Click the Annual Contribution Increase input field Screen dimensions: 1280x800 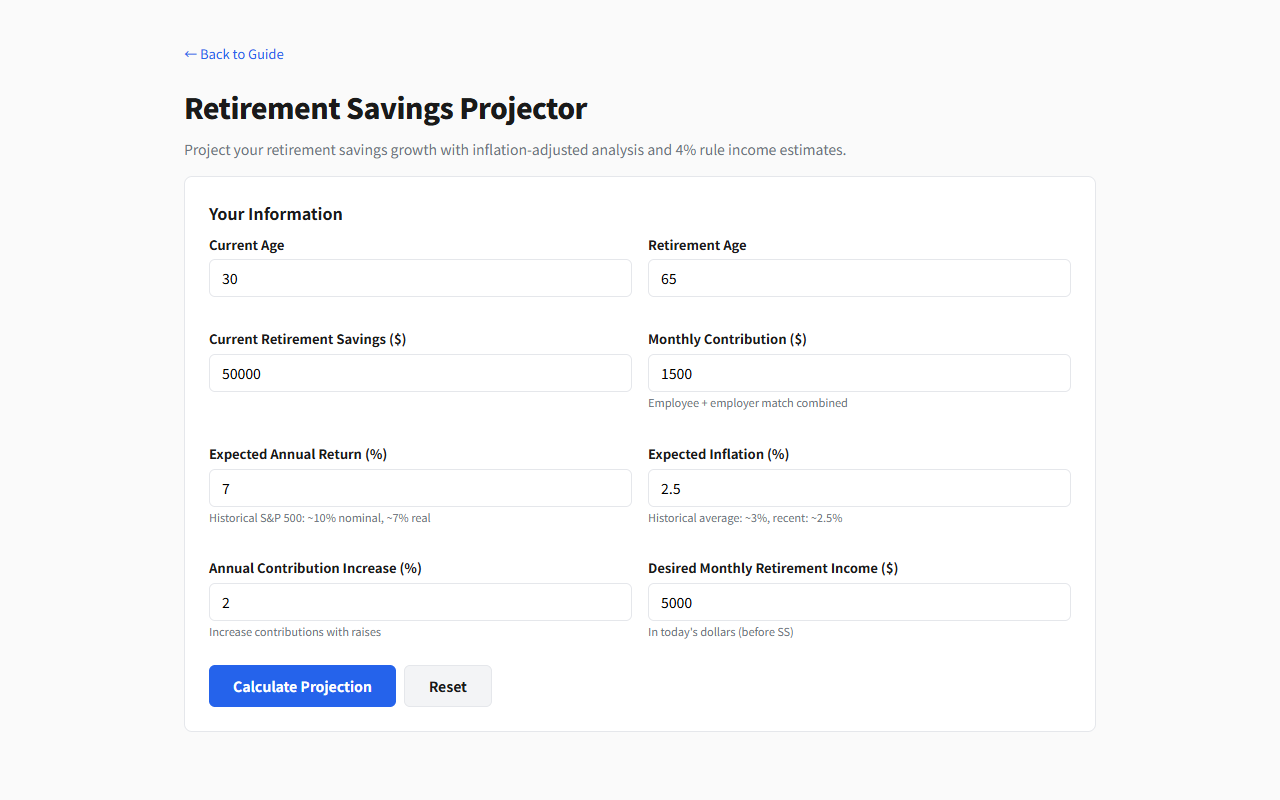[420, 602]
